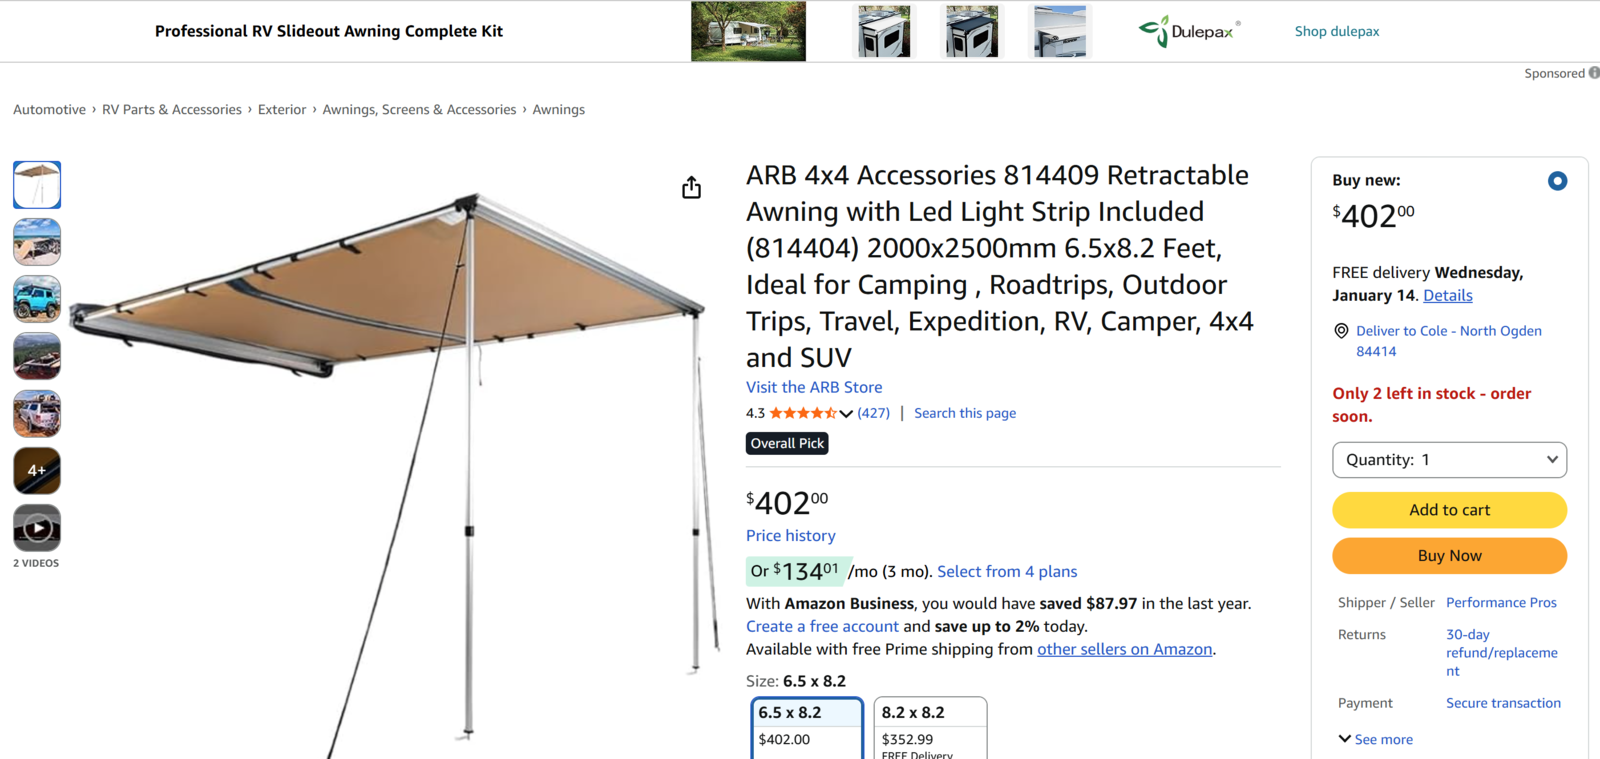This screenshot has height=759, width=1600.
Task: Select the blue Jeep awning thumbnail
Action: pos(37,299)
